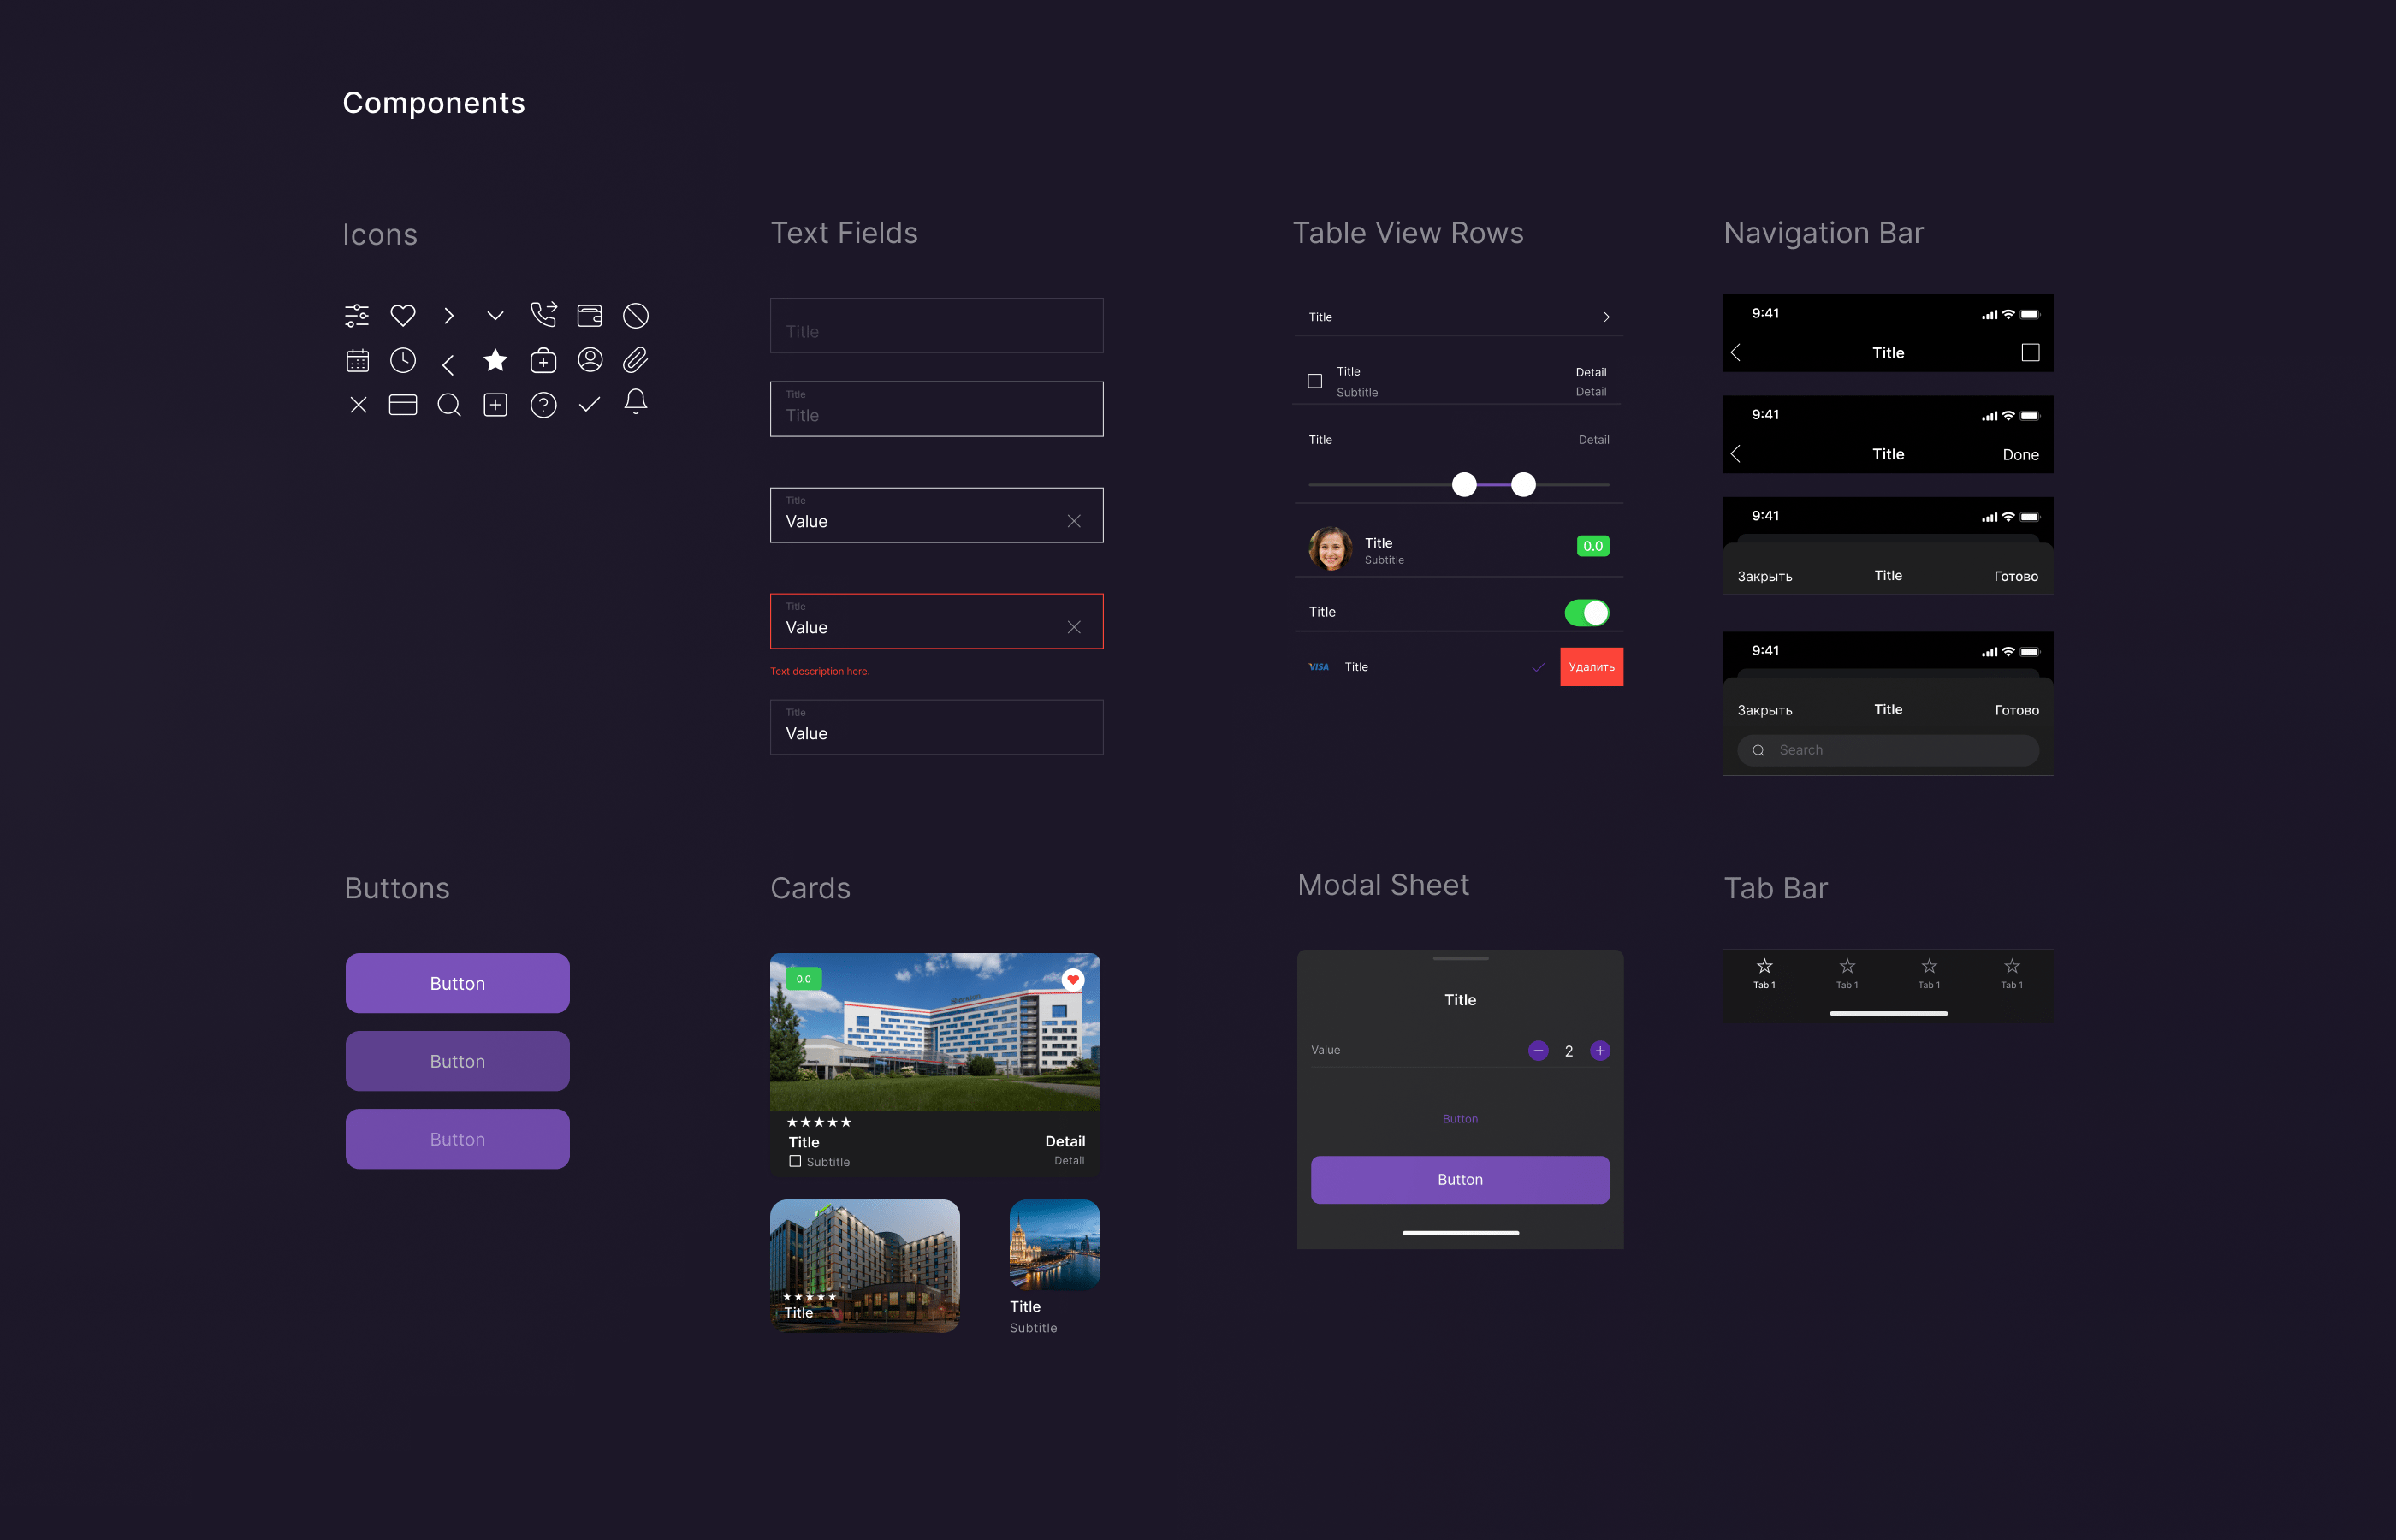The height and width of the screenshot is (1540, 2396).
Task: Click the heart favorite badge on hotel card
Action: pos(1073,979)
